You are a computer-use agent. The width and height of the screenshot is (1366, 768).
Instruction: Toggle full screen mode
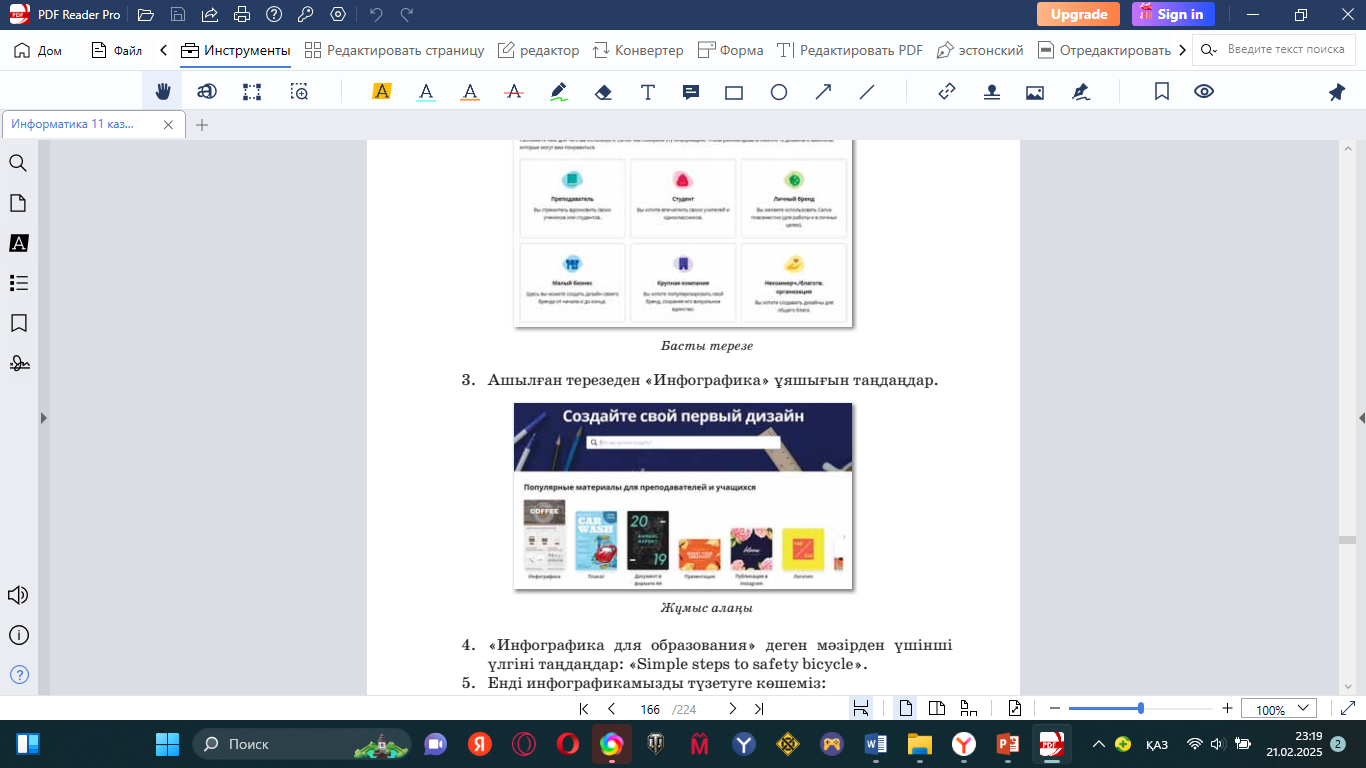pyautogui.click(x=1347, y=709)
